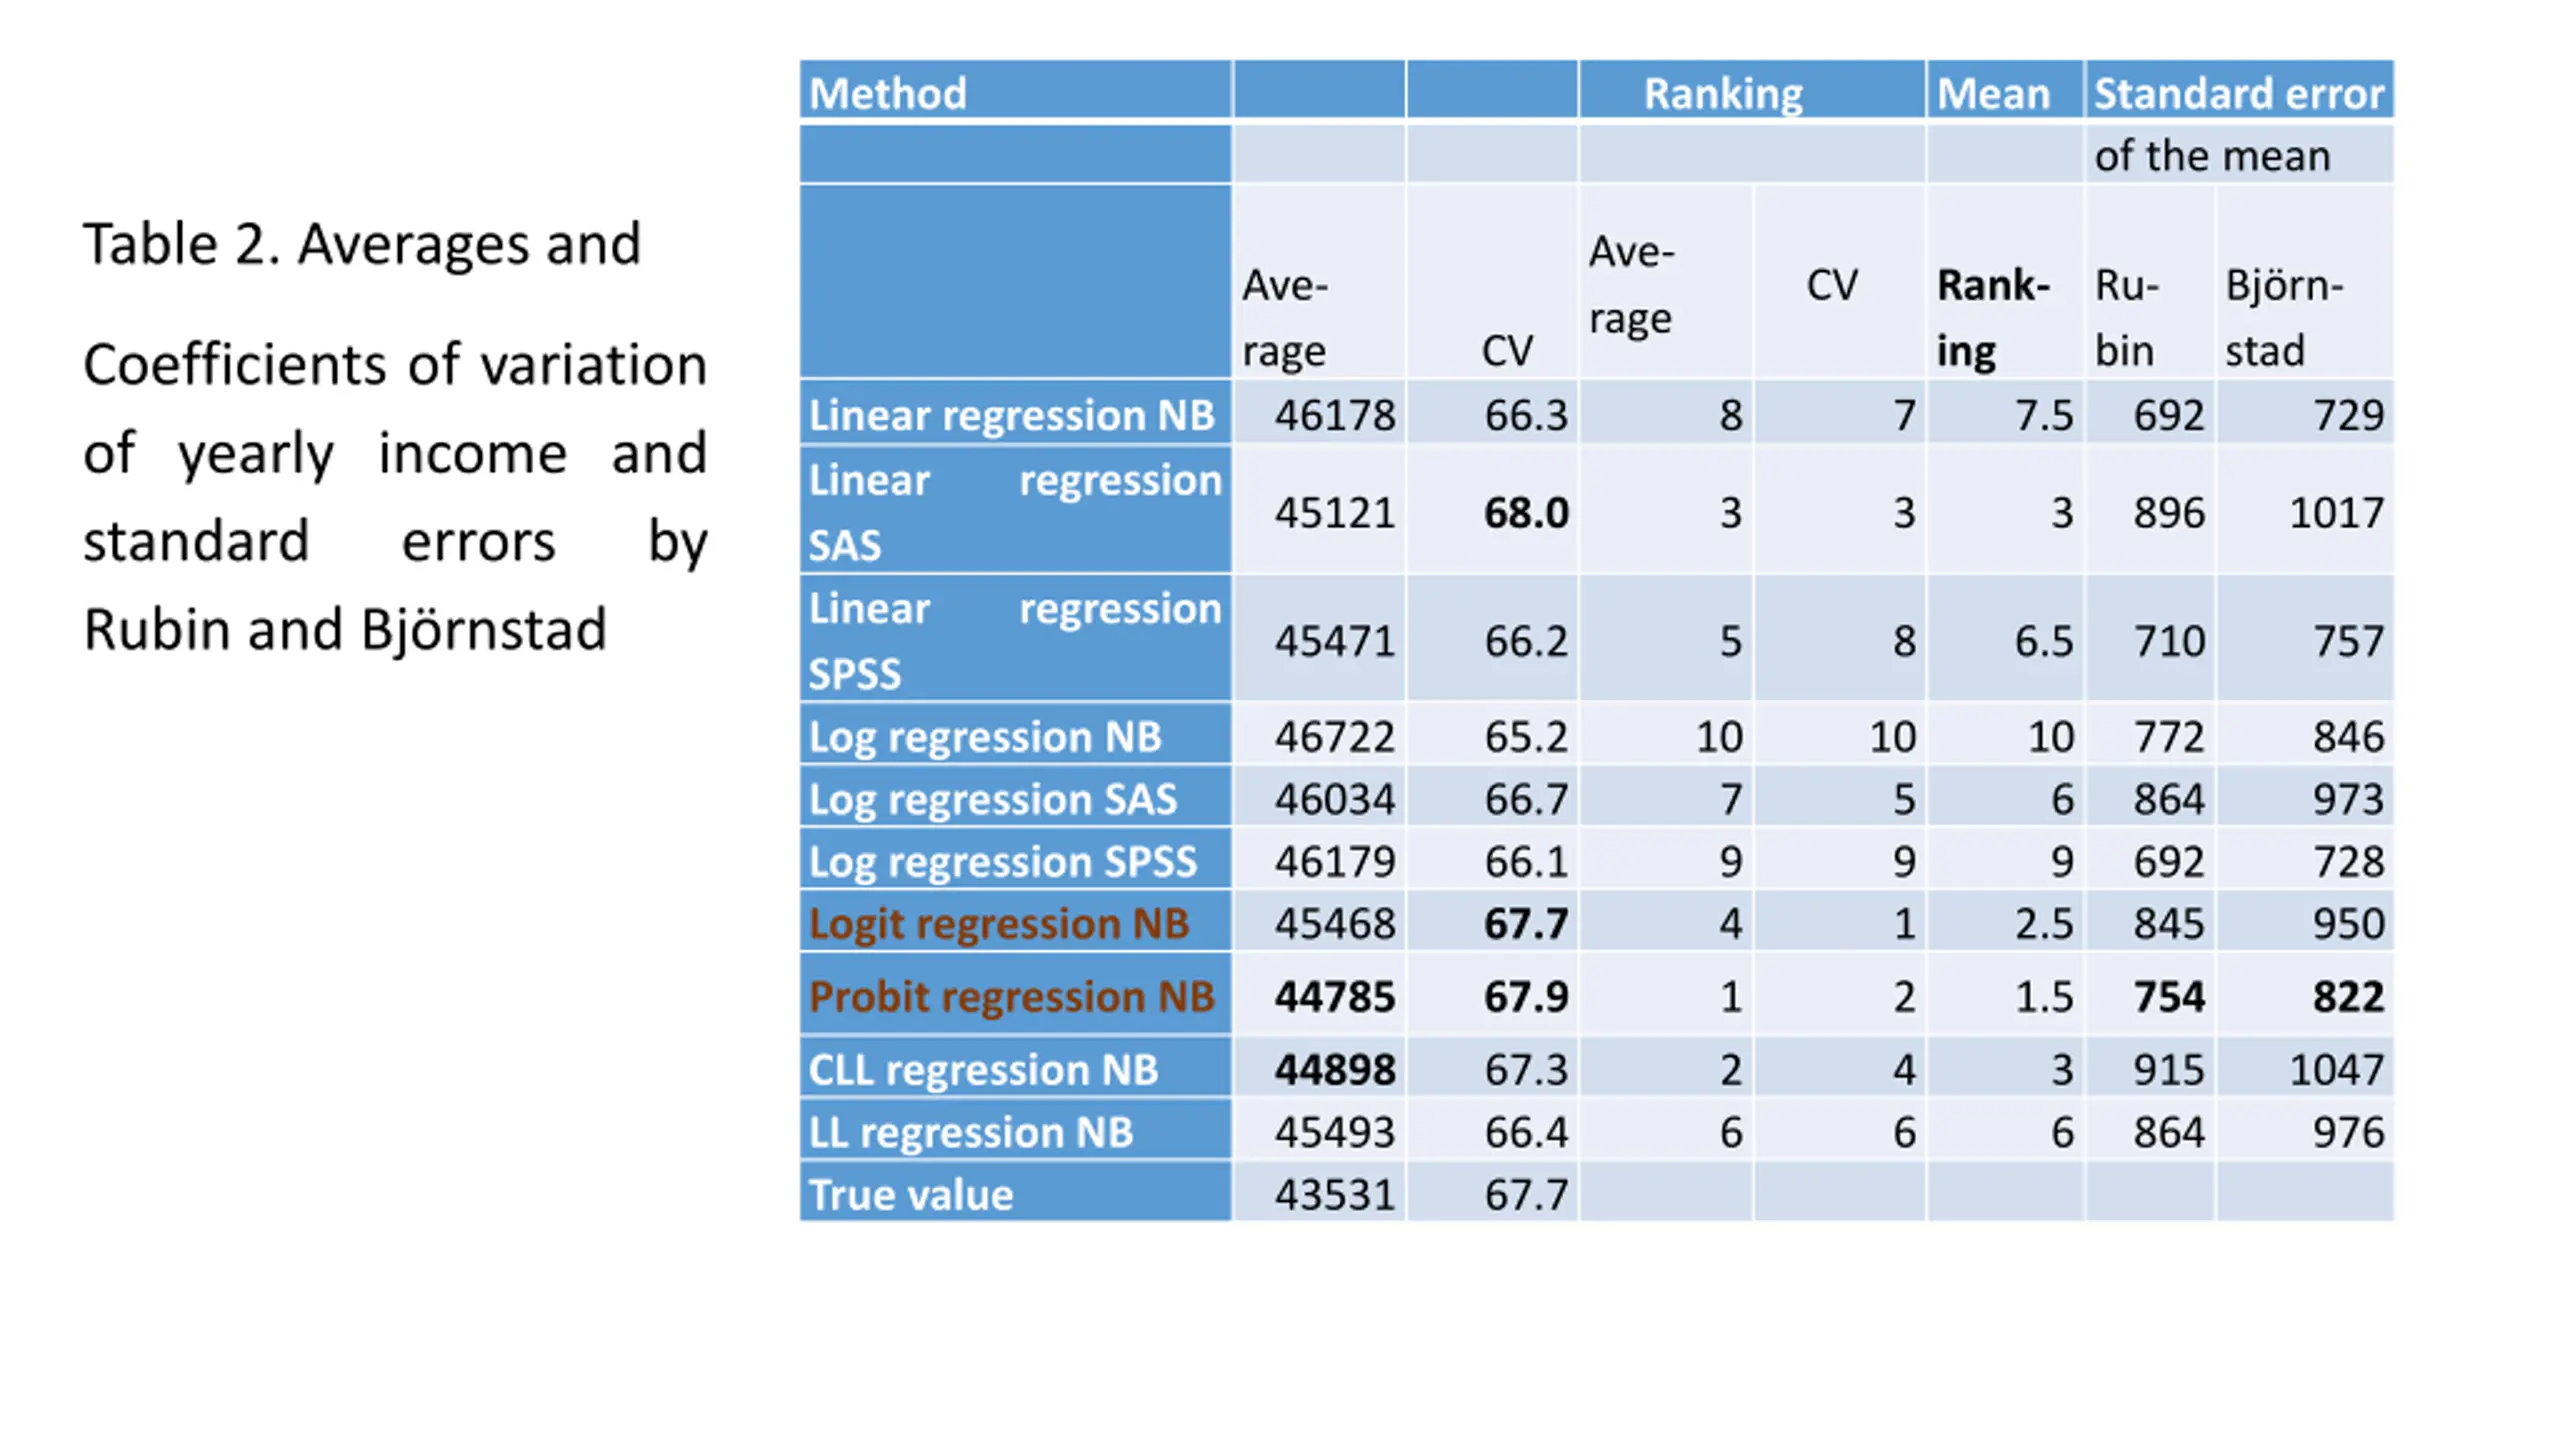The height and width of the screenshot is (1440, 2560).
Task: Click the Björnstad standard error 757
Action: coord(2349,640)
